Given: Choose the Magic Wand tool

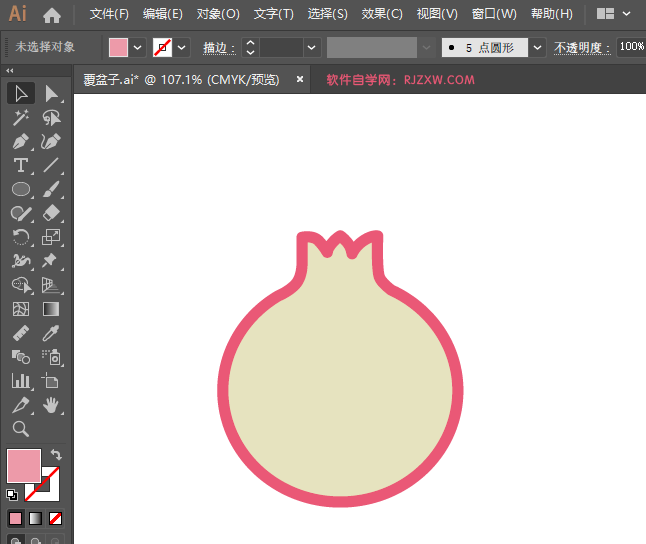Looking at the screenshot, I should click(x=20, y=117).
